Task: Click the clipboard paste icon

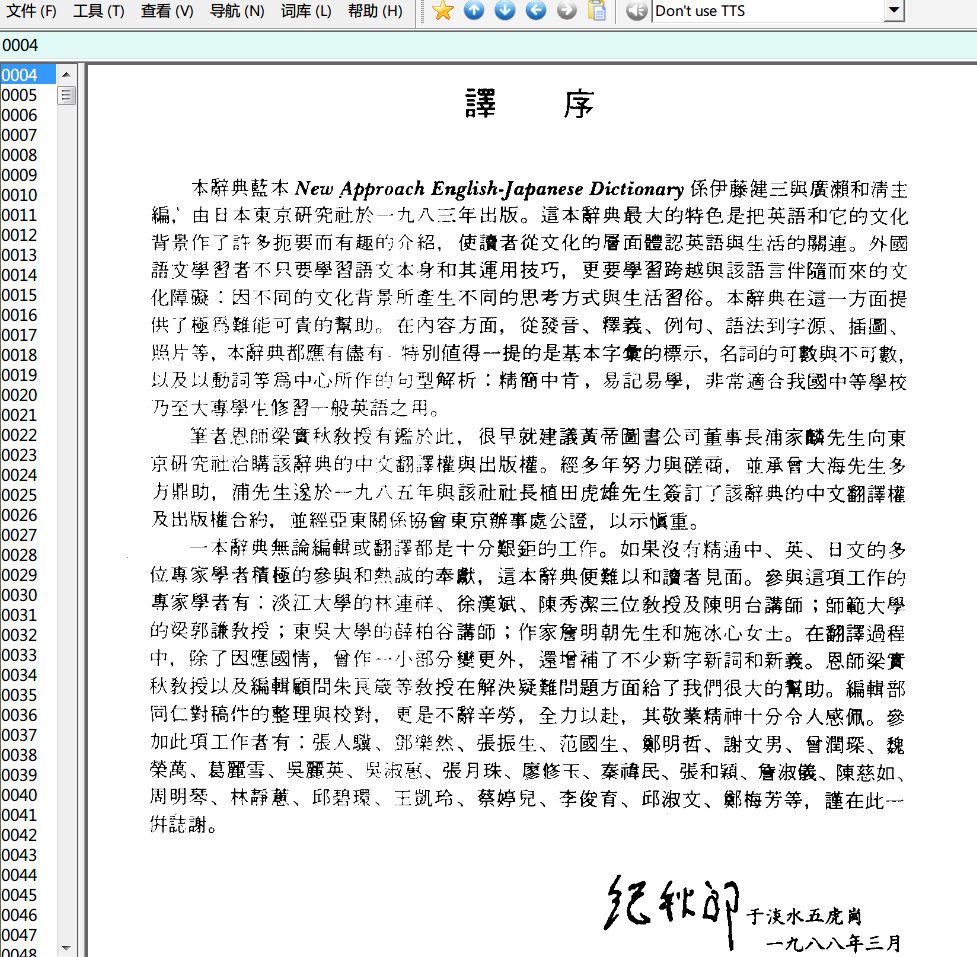Action: 597,11
